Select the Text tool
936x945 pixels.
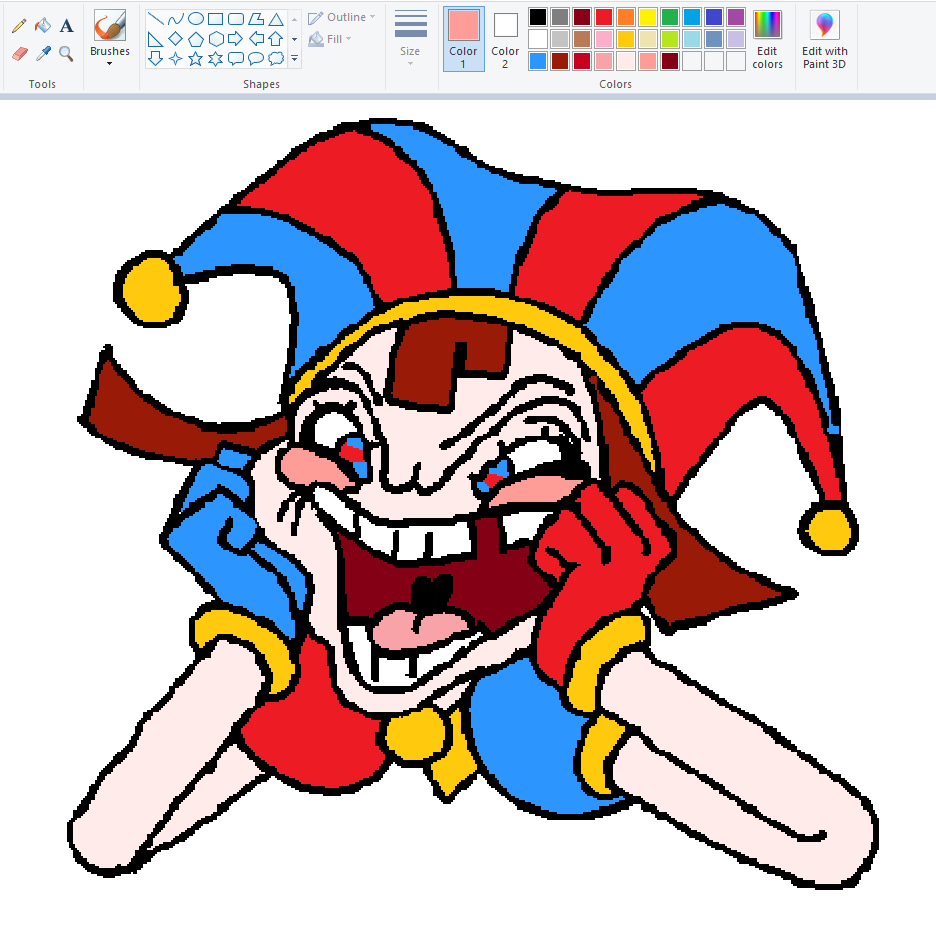pos(66,25)
